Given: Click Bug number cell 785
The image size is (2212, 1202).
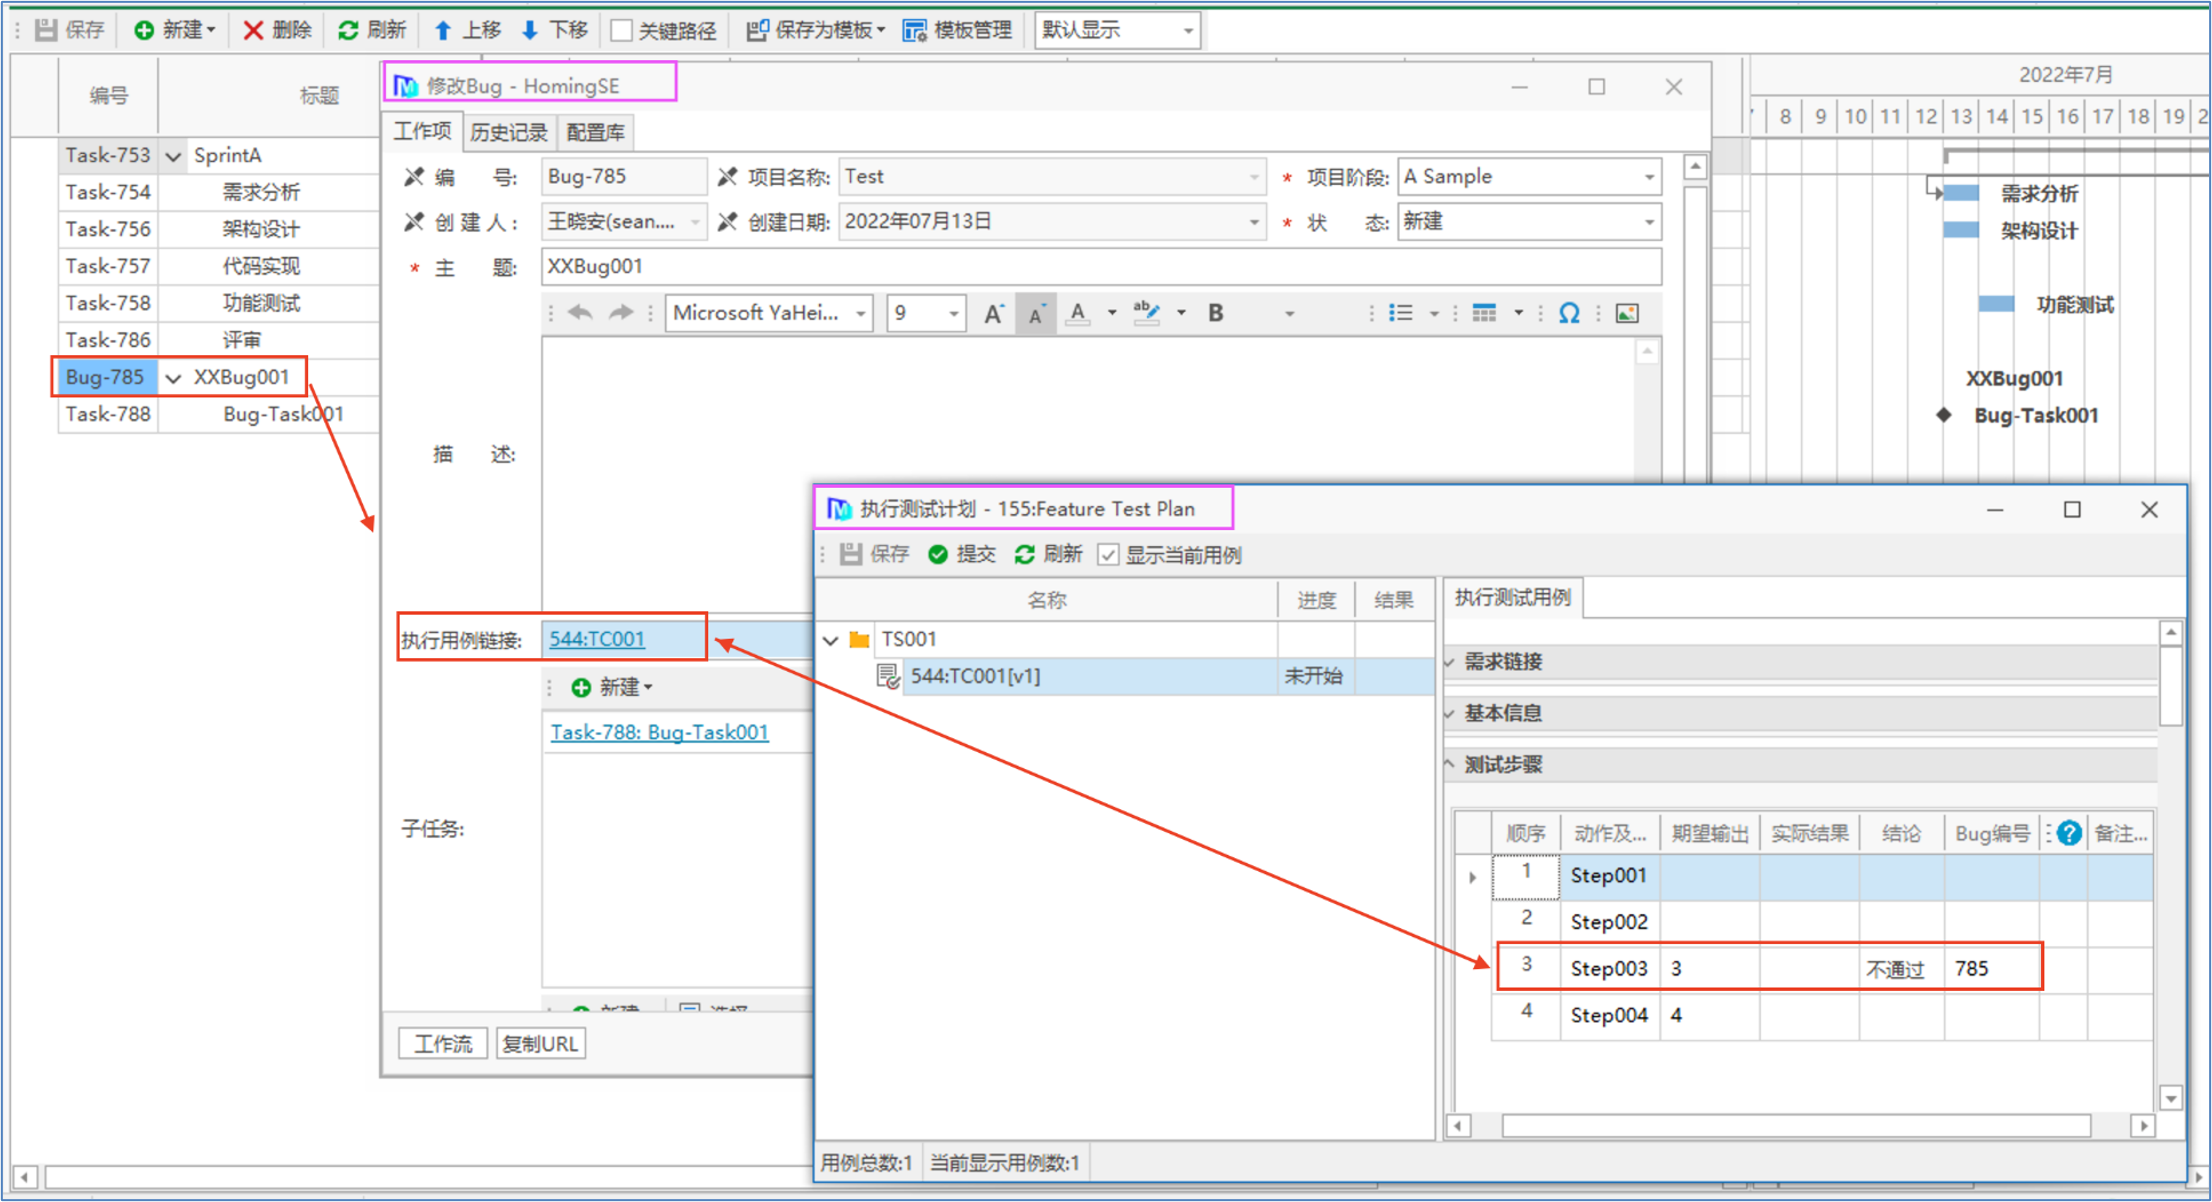Looking at the screenshot, I should [1991, 968].
